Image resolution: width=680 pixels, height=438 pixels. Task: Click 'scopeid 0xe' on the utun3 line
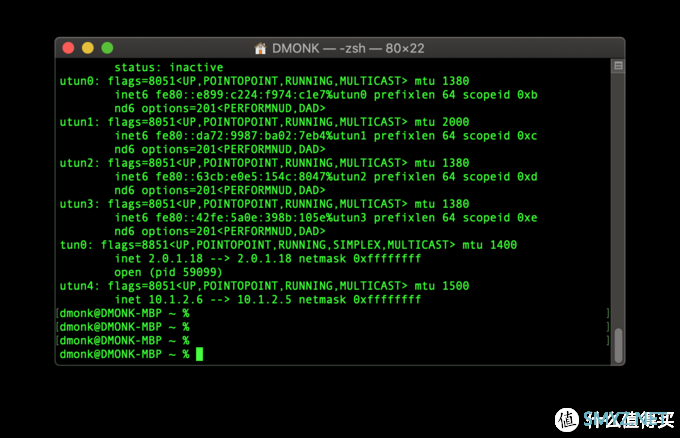[500, 218]
